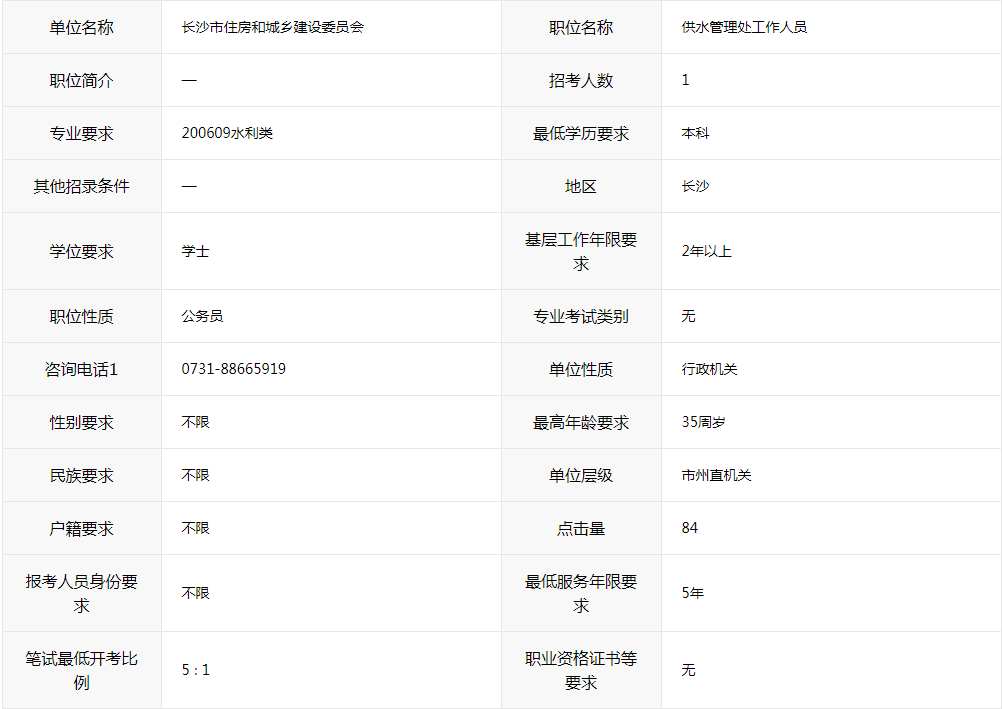Click the 地区 label
The image size is (1003, 709).
point(581,187)
